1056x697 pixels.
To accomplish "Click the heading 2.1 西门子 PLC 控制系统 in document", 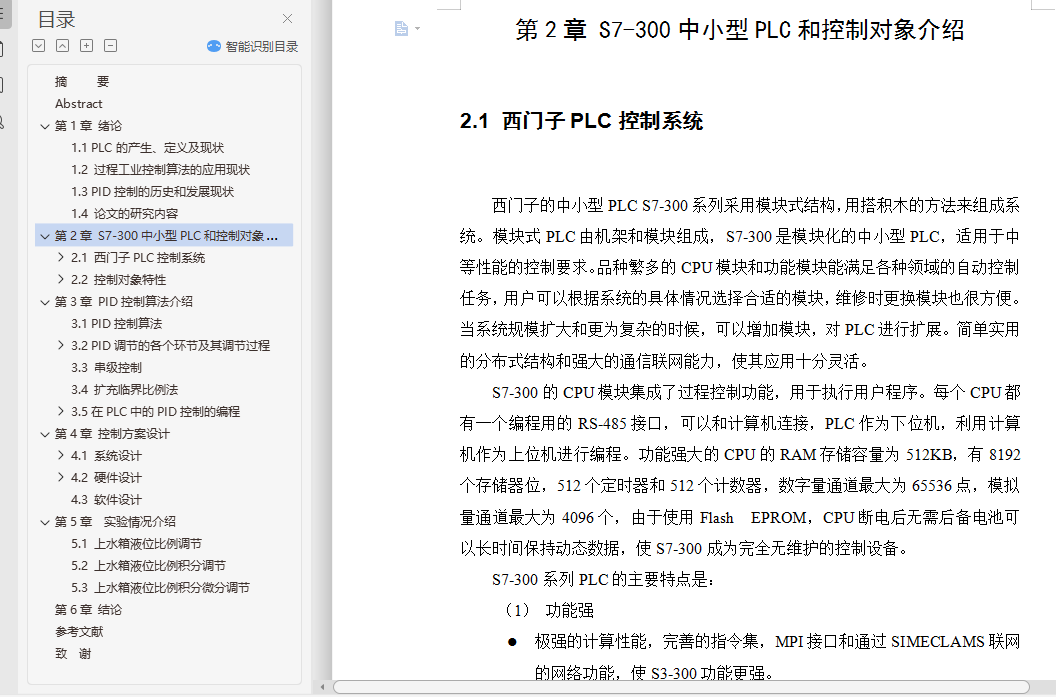I will click(581, 121).
